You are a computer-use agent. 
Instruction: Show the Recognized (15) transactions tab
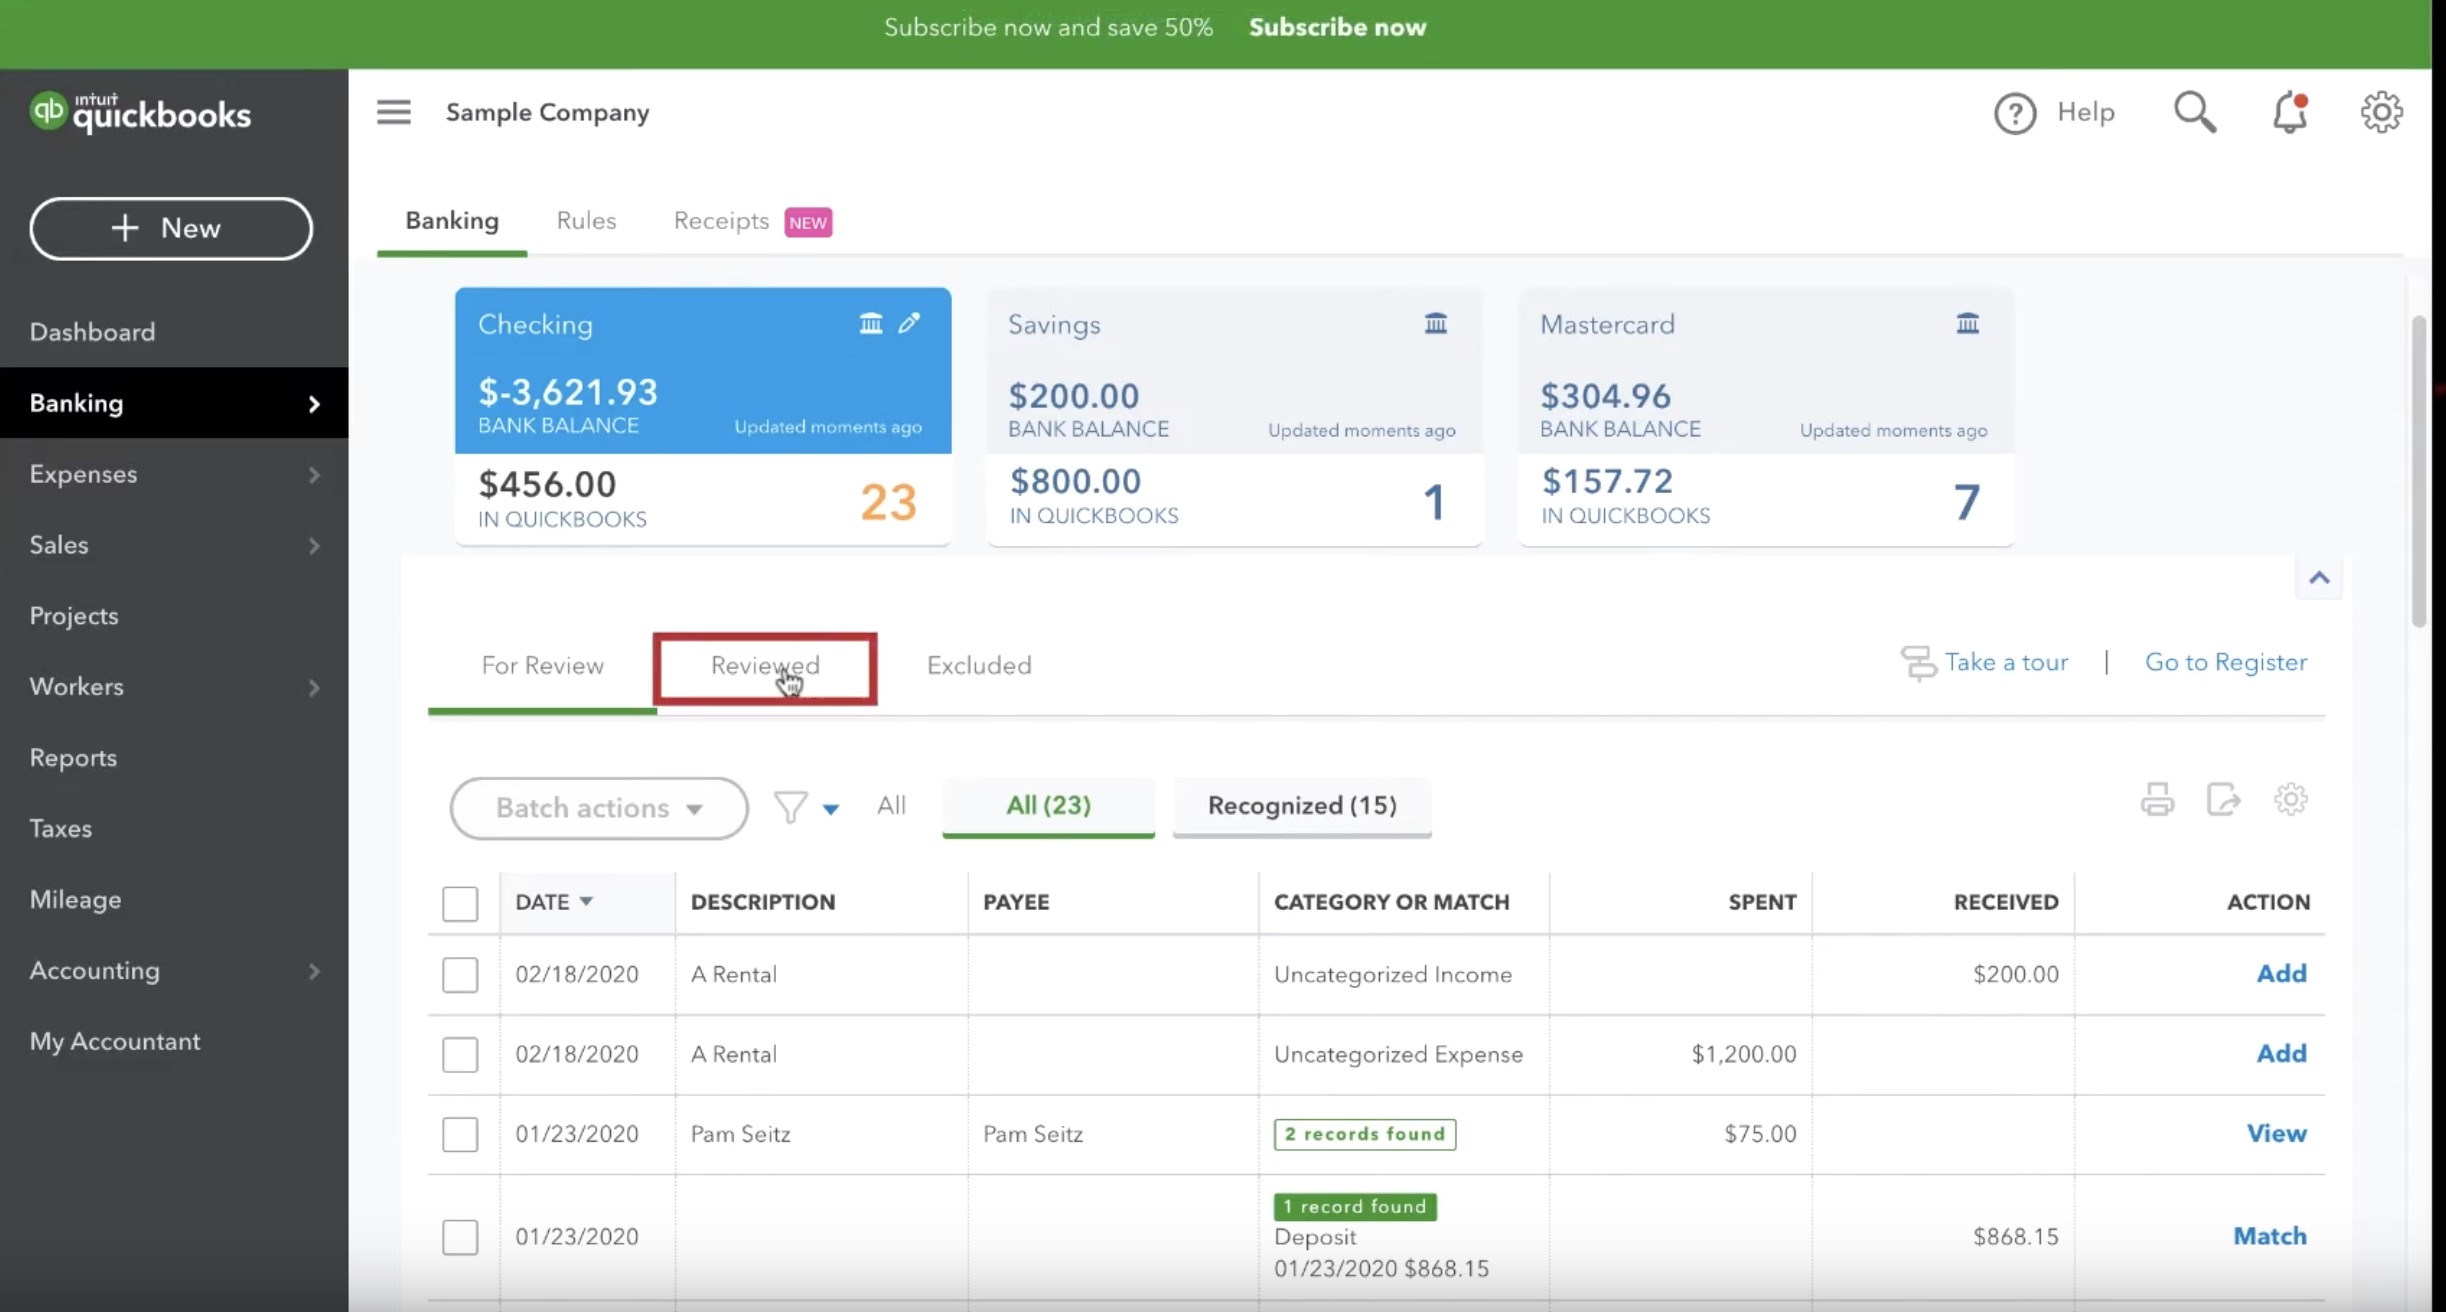[x=1302, y=806]
